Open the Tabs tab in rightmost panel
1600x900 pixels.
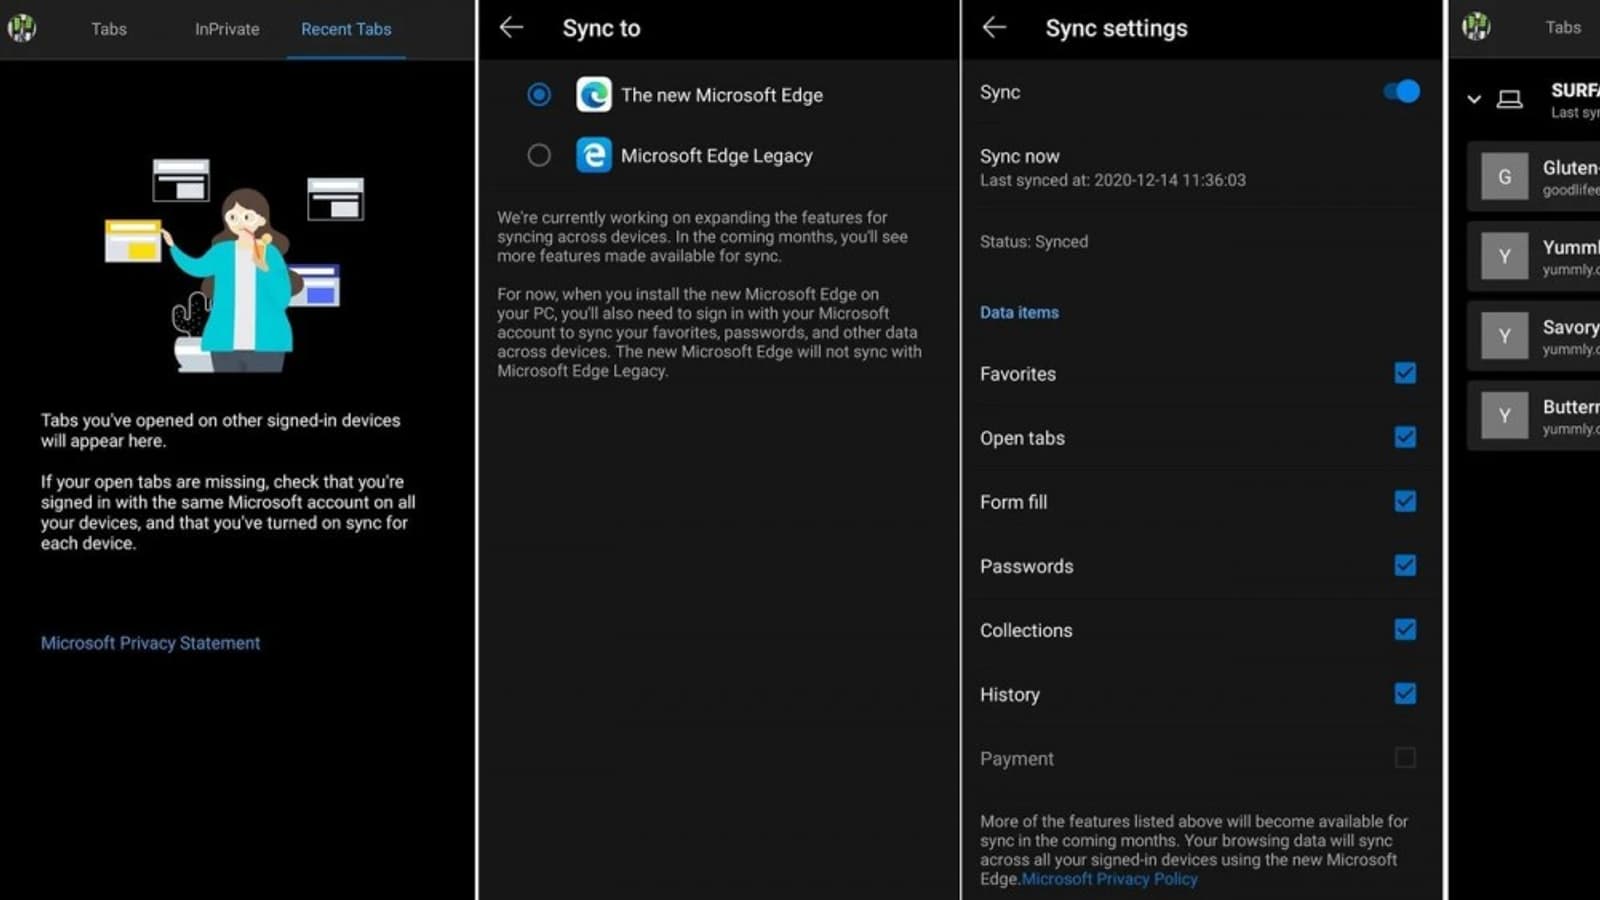(x=1563, y=27)
